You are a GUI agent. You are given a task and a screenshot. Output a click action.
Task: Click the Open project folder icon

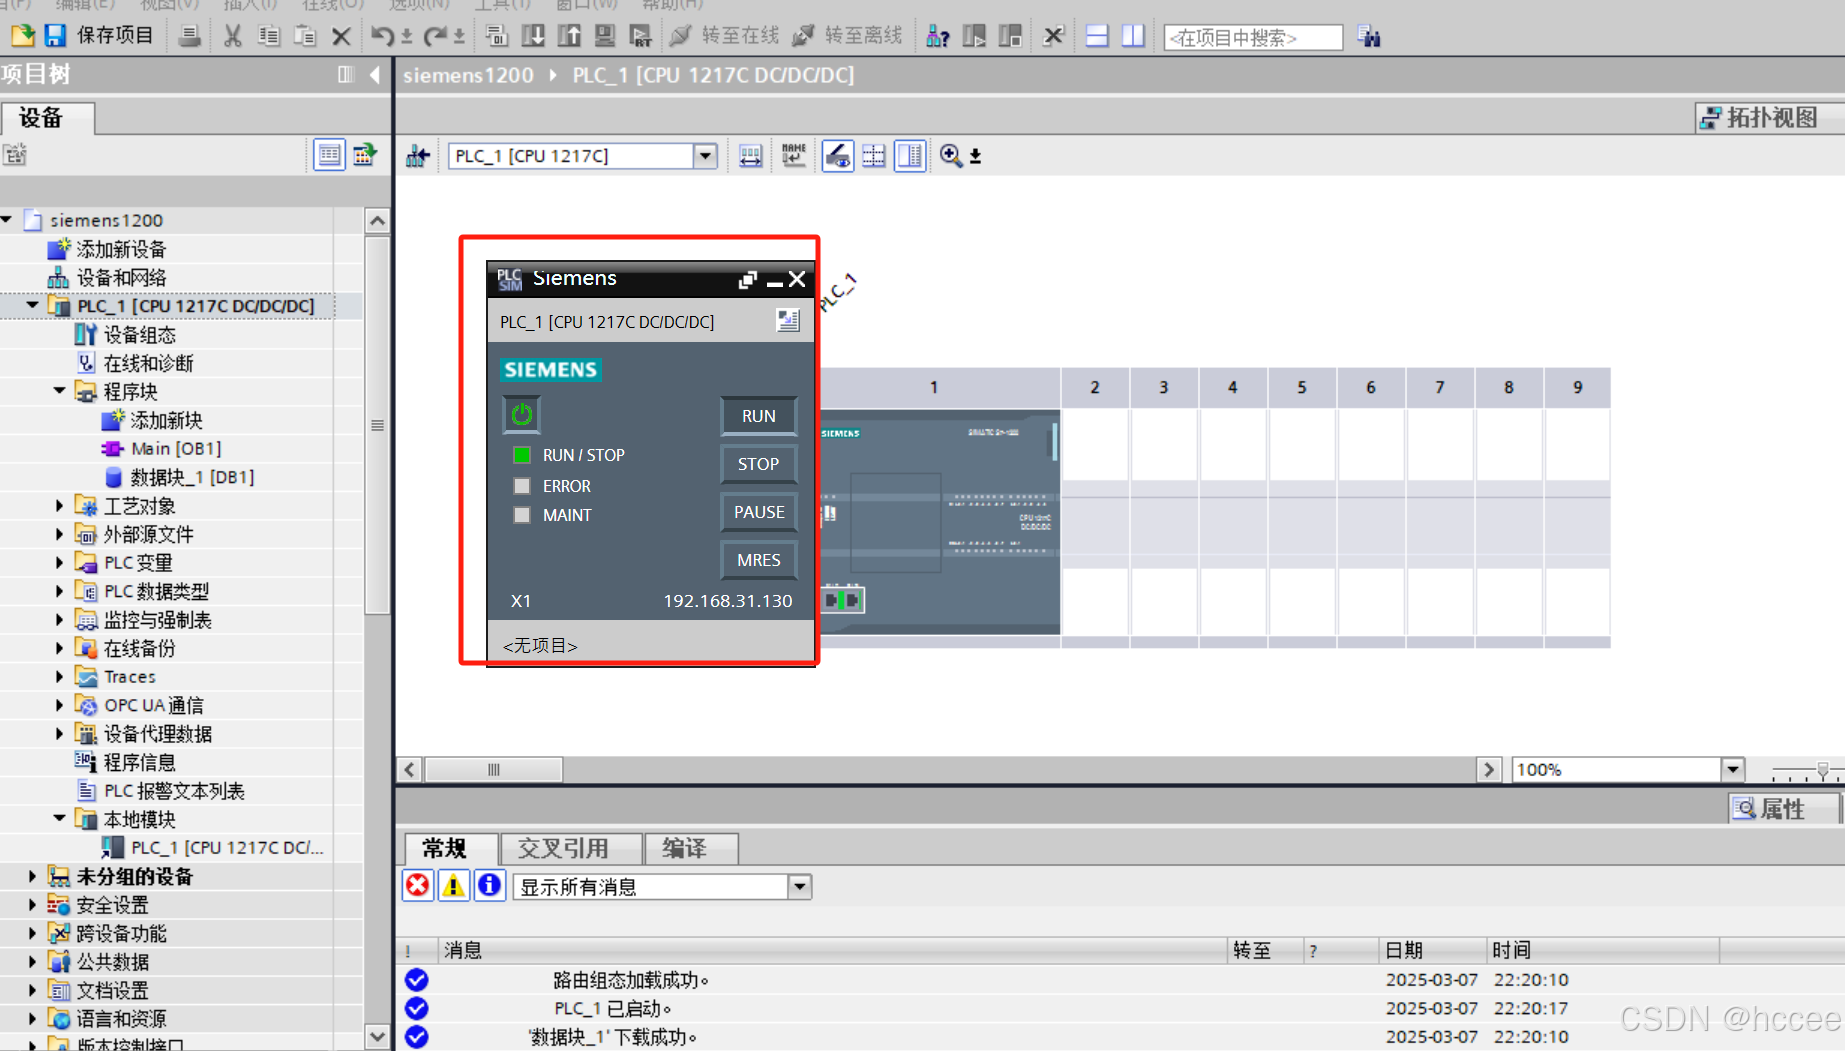coord(22,36)
